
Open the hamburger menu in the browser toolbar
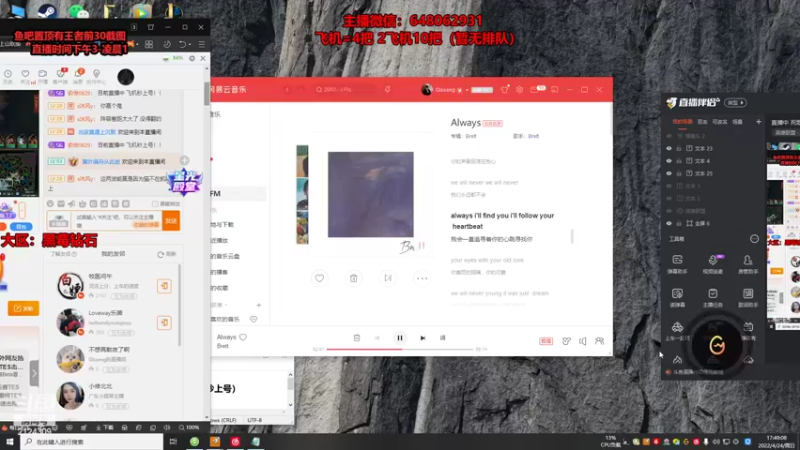pos(202,44)
